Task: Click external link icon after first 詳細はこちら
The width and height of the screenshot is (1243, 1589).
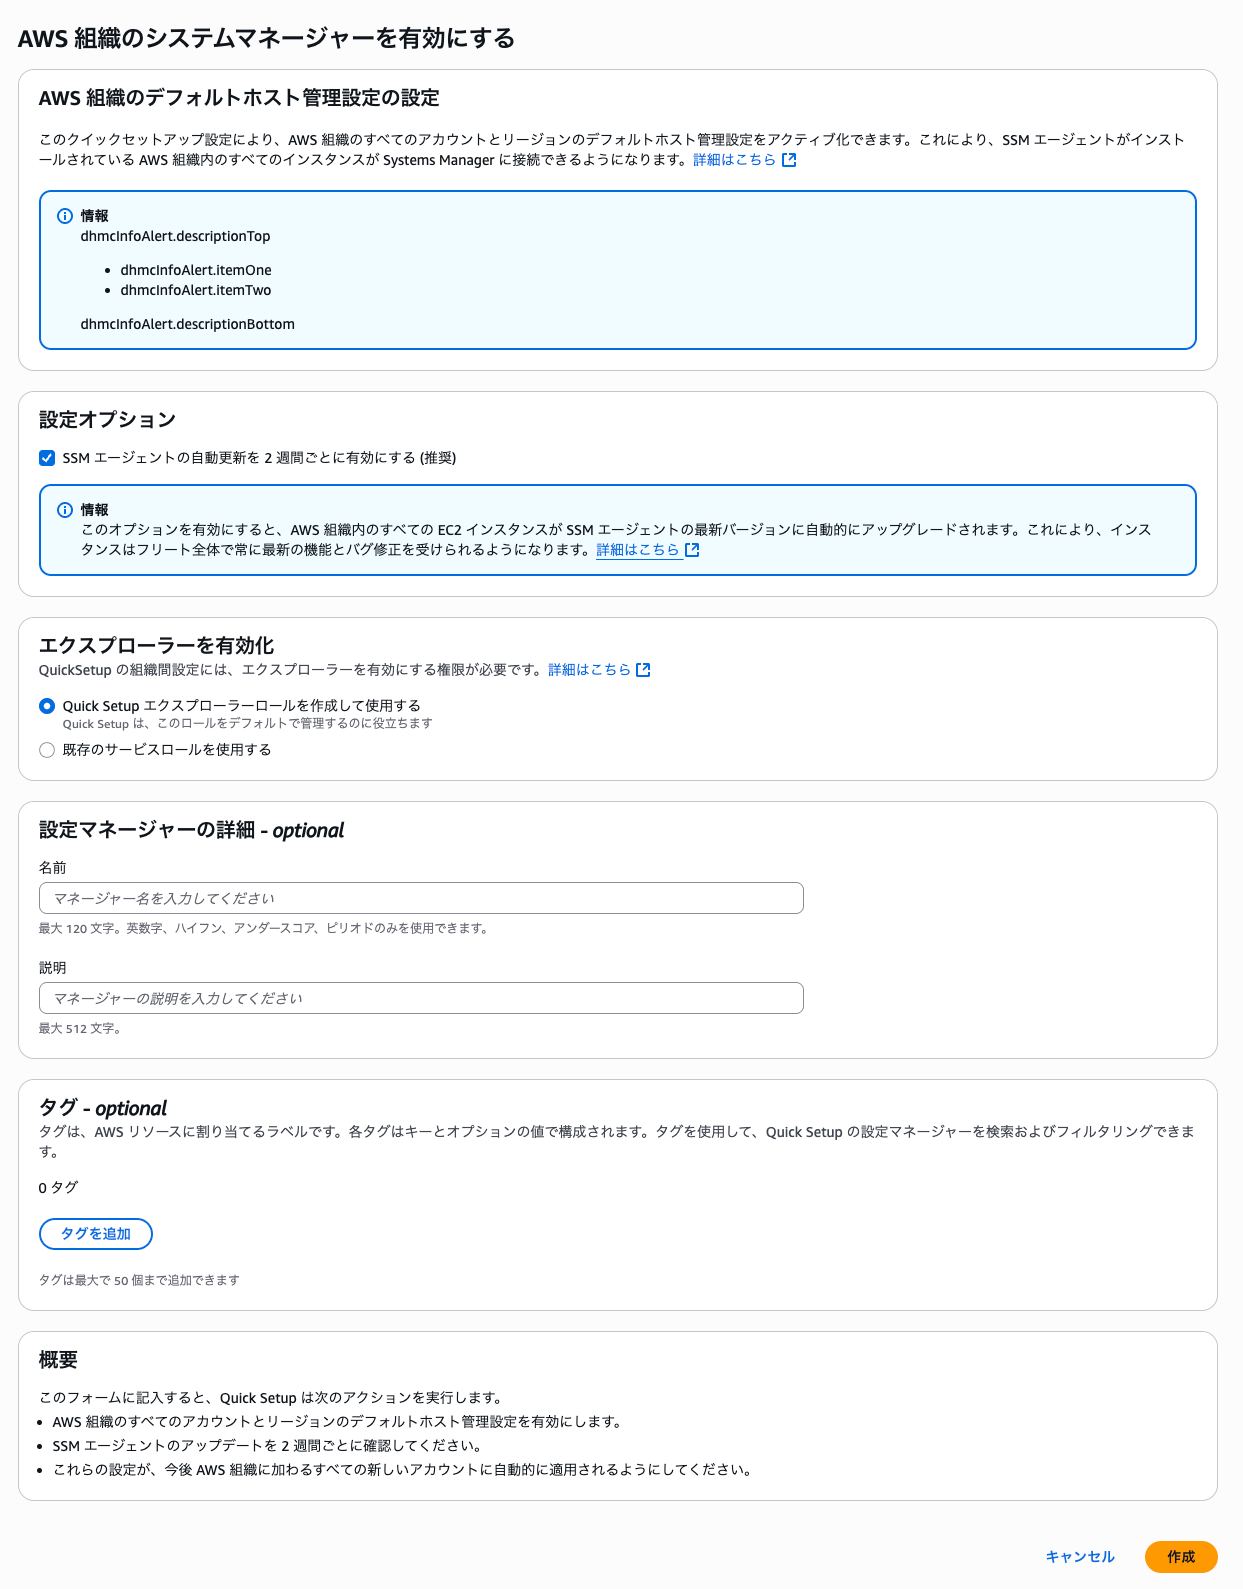Action: click(789, 160)
